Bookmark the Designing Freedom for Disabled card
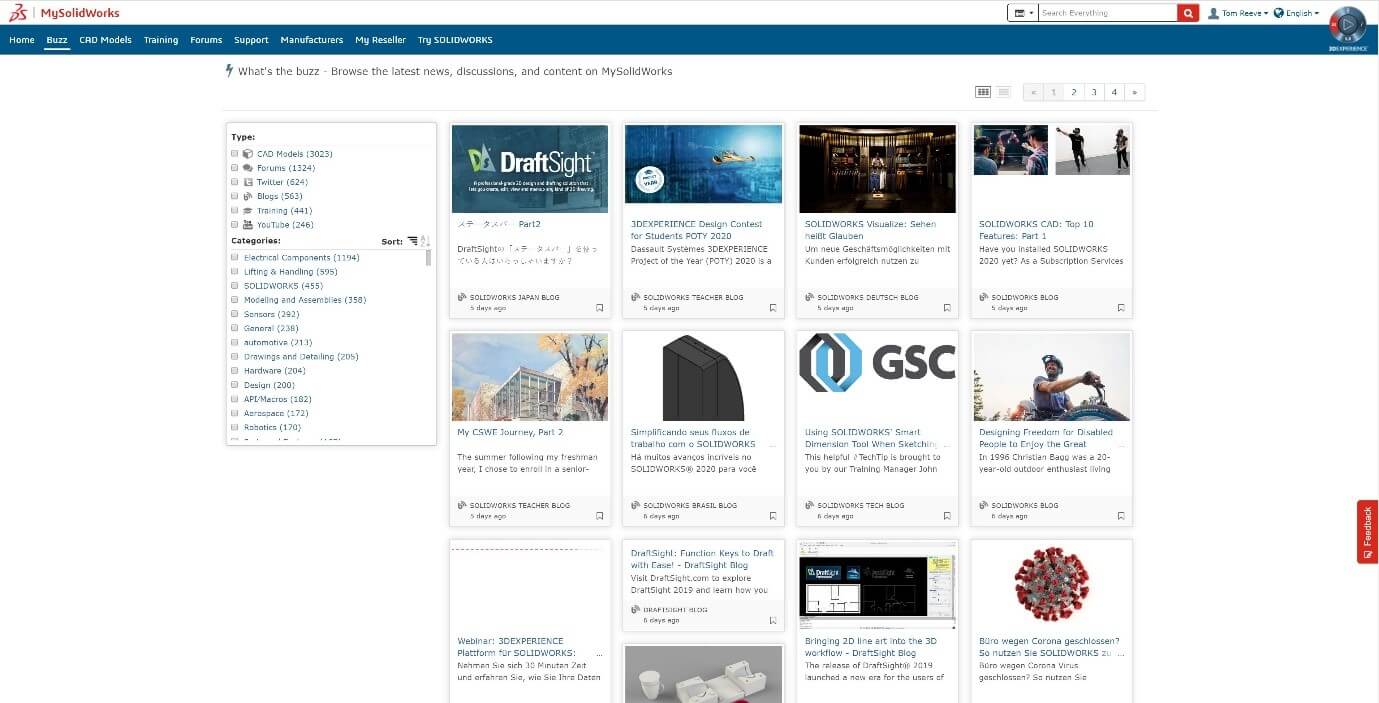 click(1121, 516)
